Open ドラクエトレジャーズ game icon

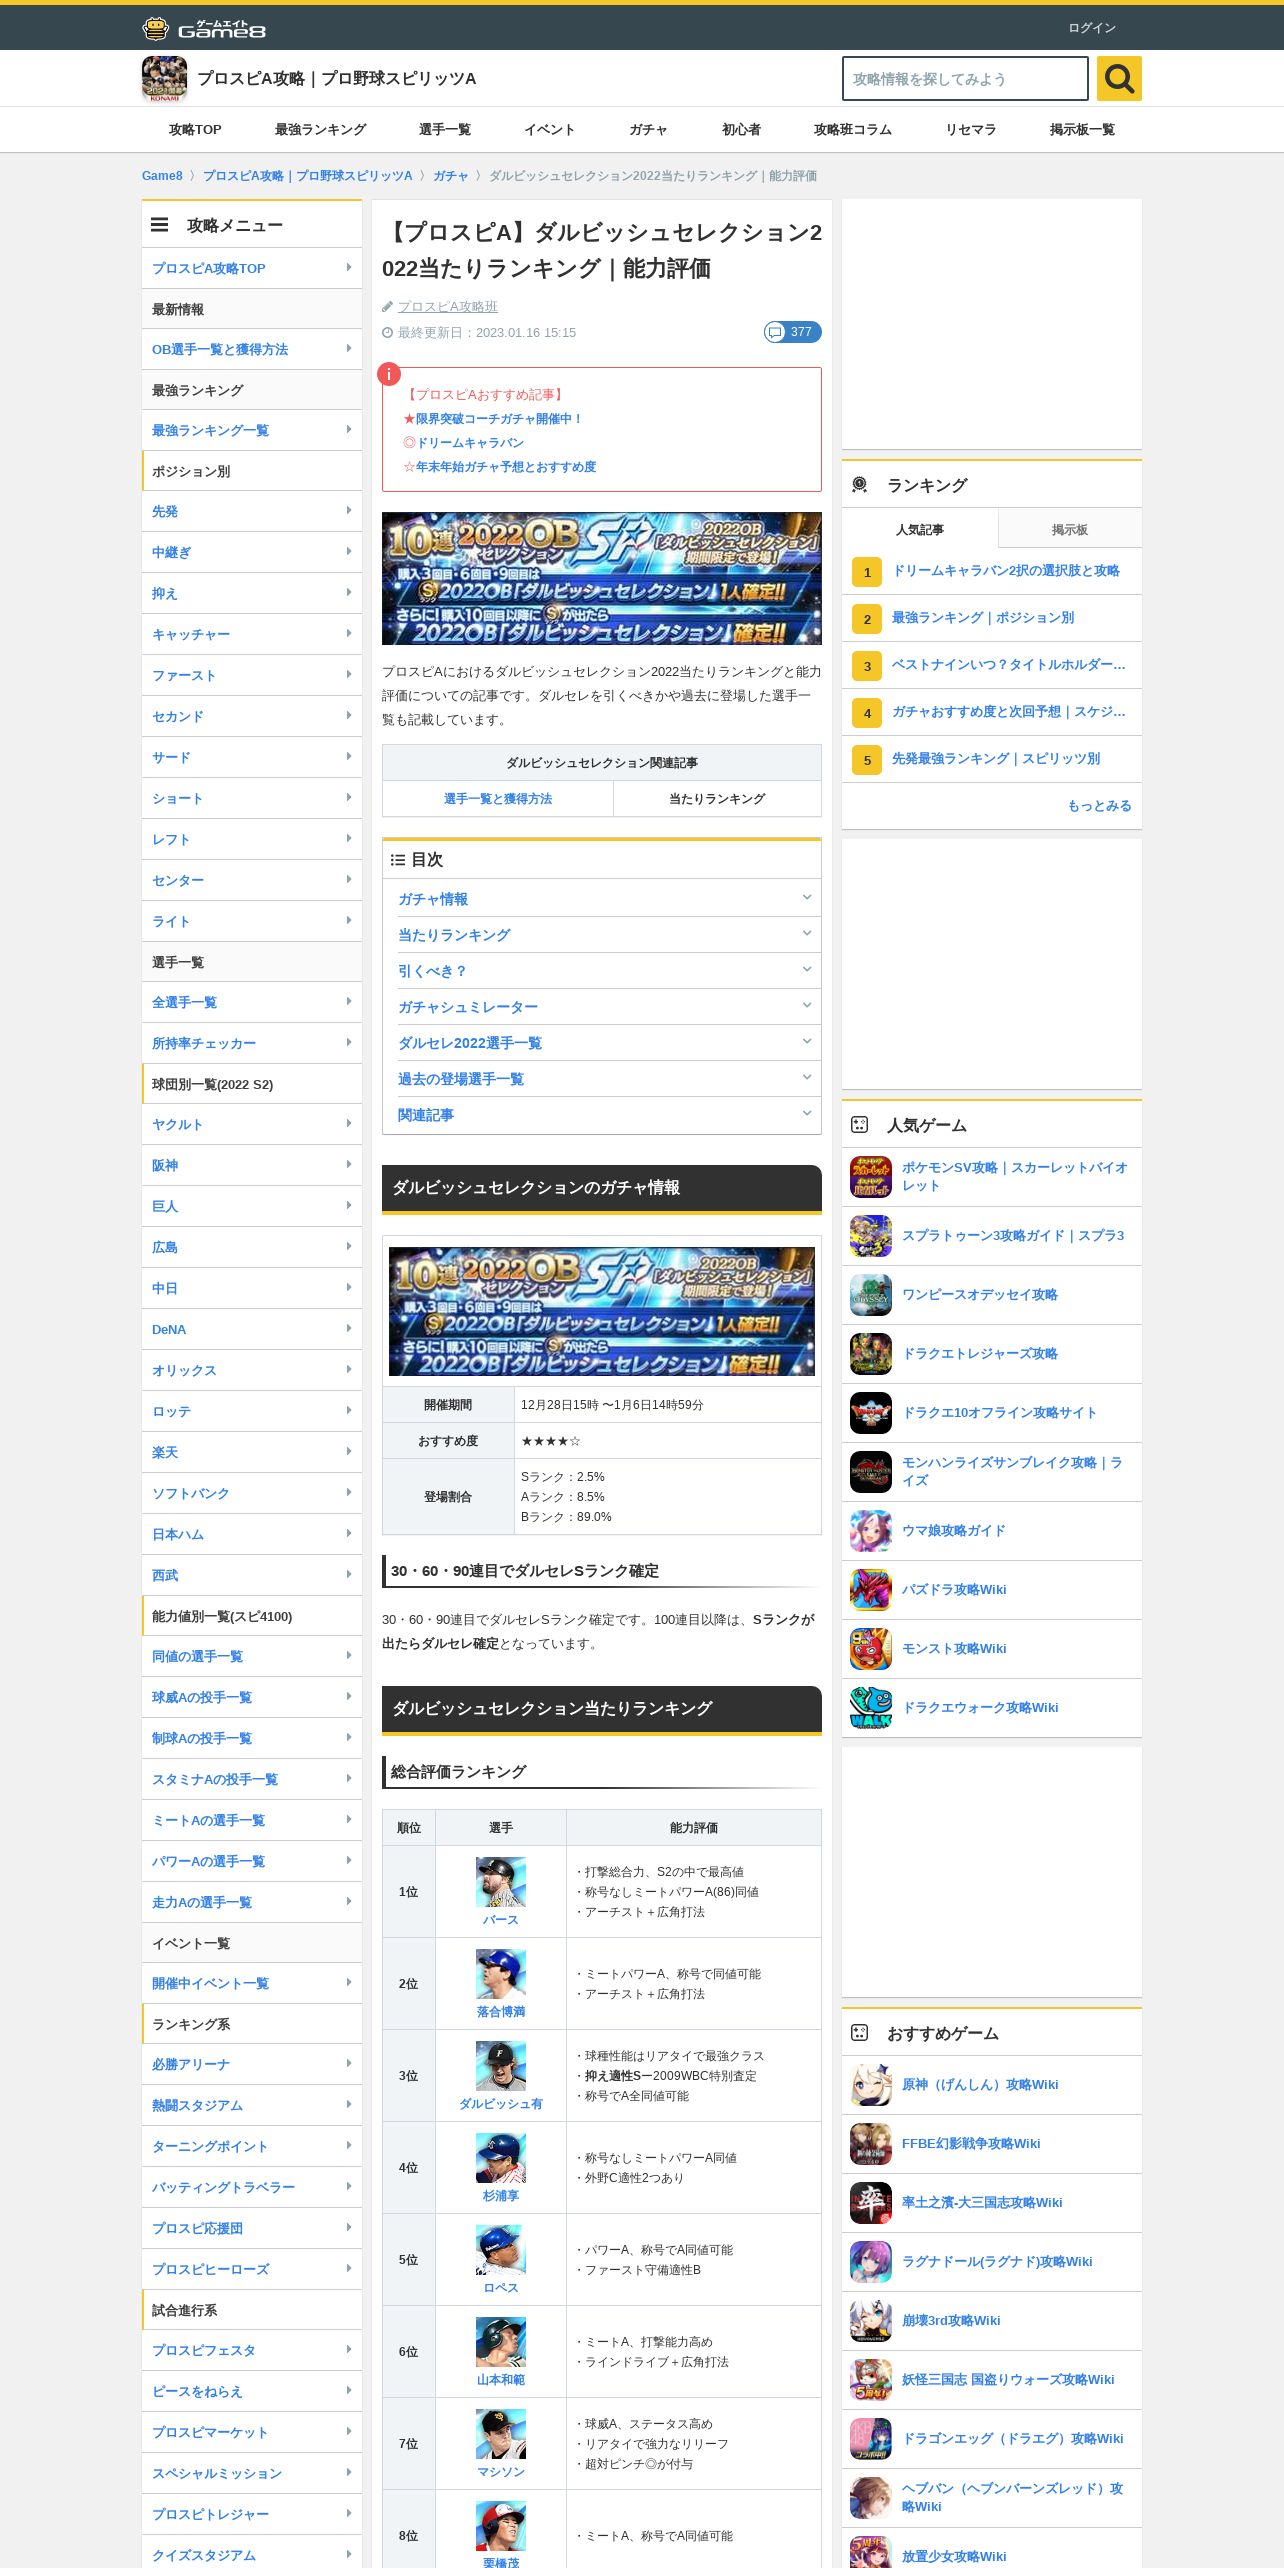(x=871, y=1354)
